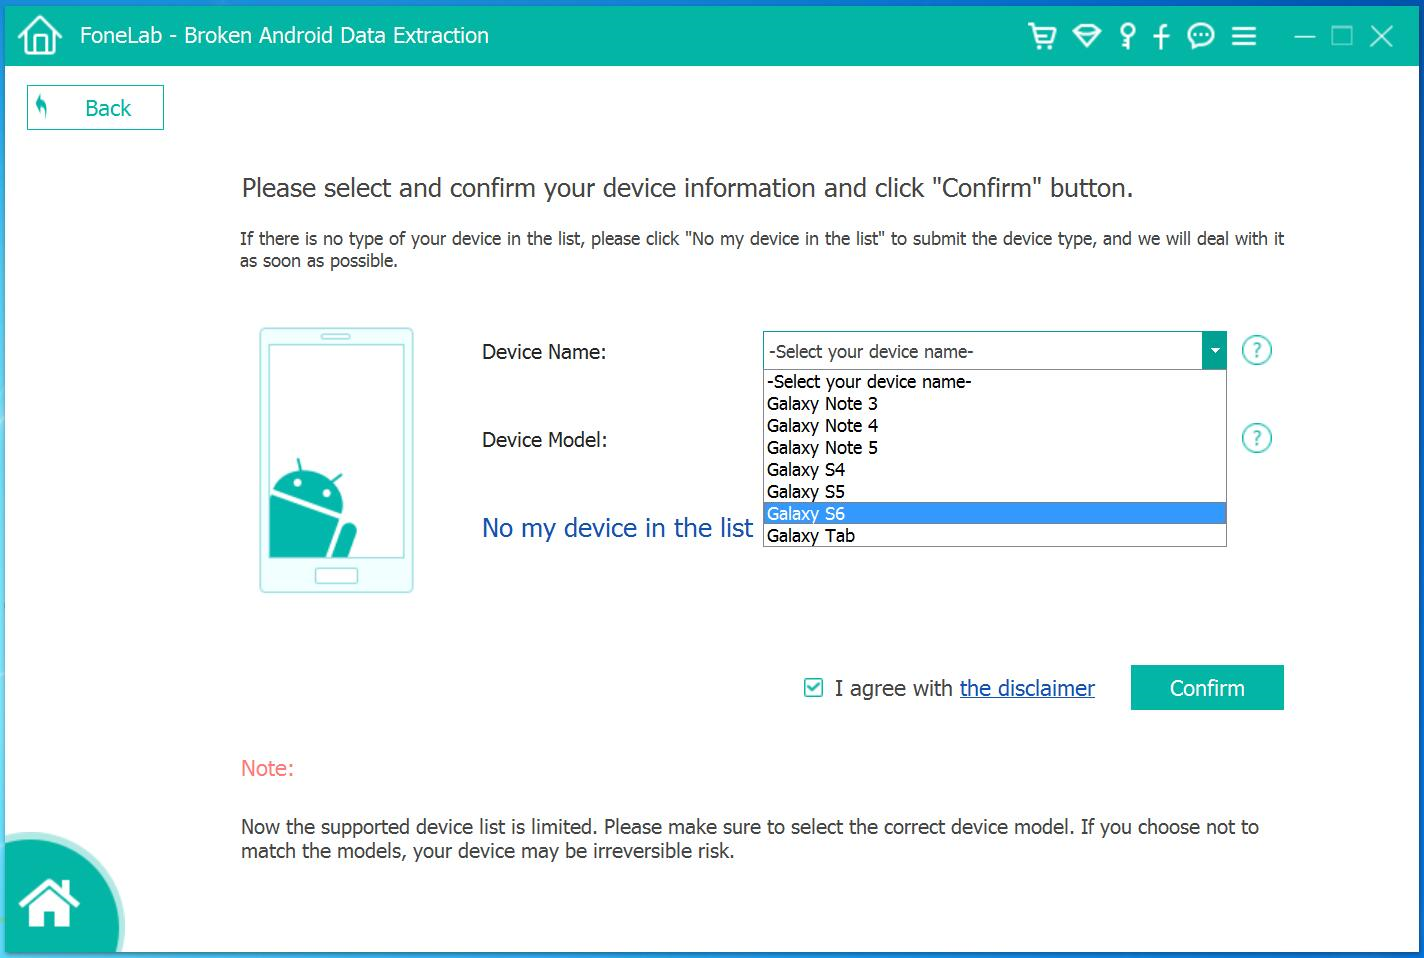Screen dimensions: 1424x958
Task: Open the shopping cart purchase icon
Action: click(1042, 37)
